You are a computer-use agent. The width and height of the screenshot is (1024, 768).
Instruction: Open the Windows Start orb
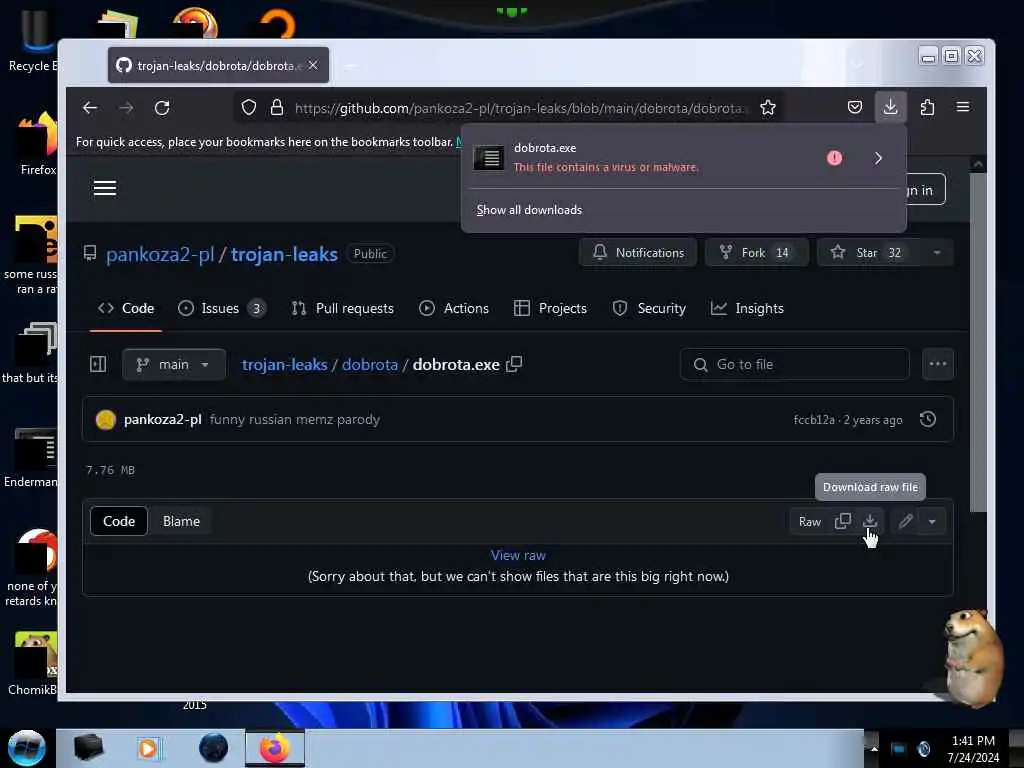[x=27, y=748]
